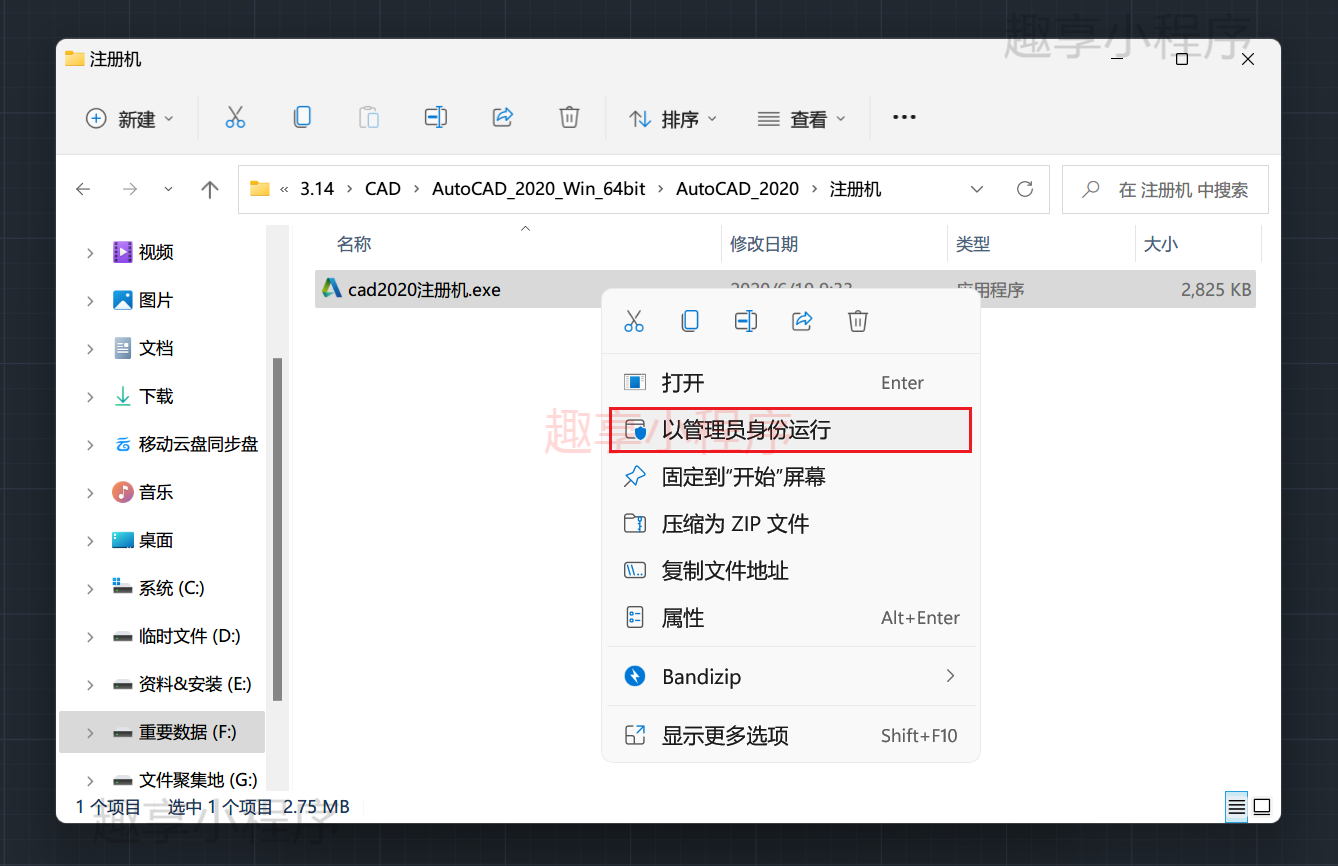
Task: Switch to details view icon in status bar
Action: [1237, 806]
